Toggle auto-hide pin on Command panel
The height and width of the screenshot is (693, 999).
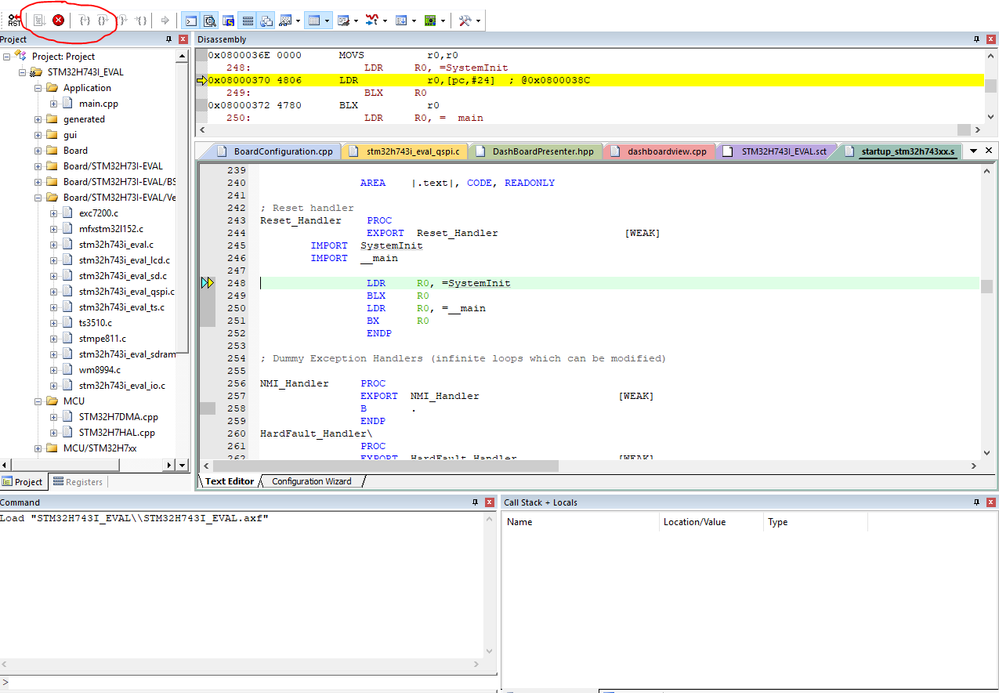[475, 503]
